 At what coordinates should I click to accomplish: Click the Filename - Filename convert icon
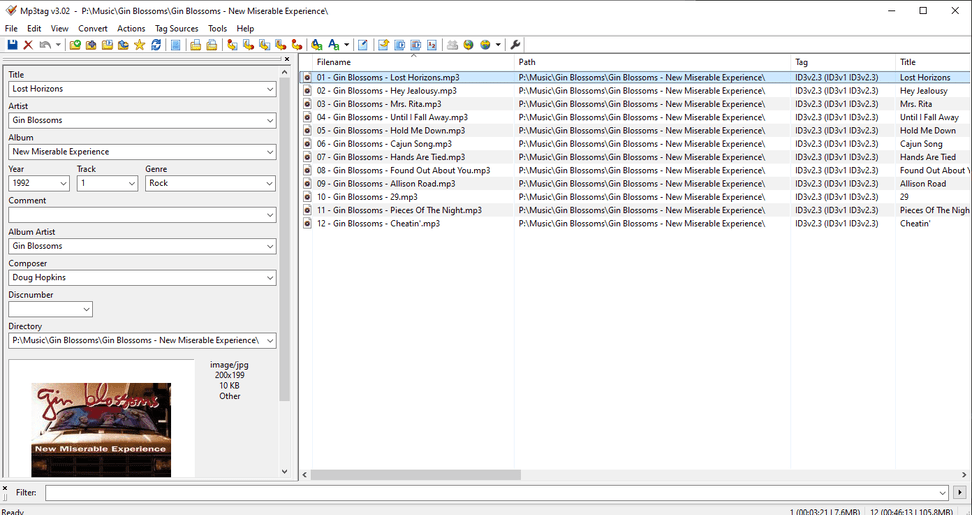265,45
